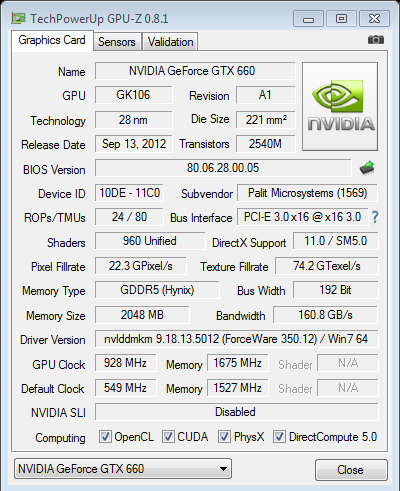Switch to the Validation tab
Screen dimensions: 400x491
(x=170, y=42)
